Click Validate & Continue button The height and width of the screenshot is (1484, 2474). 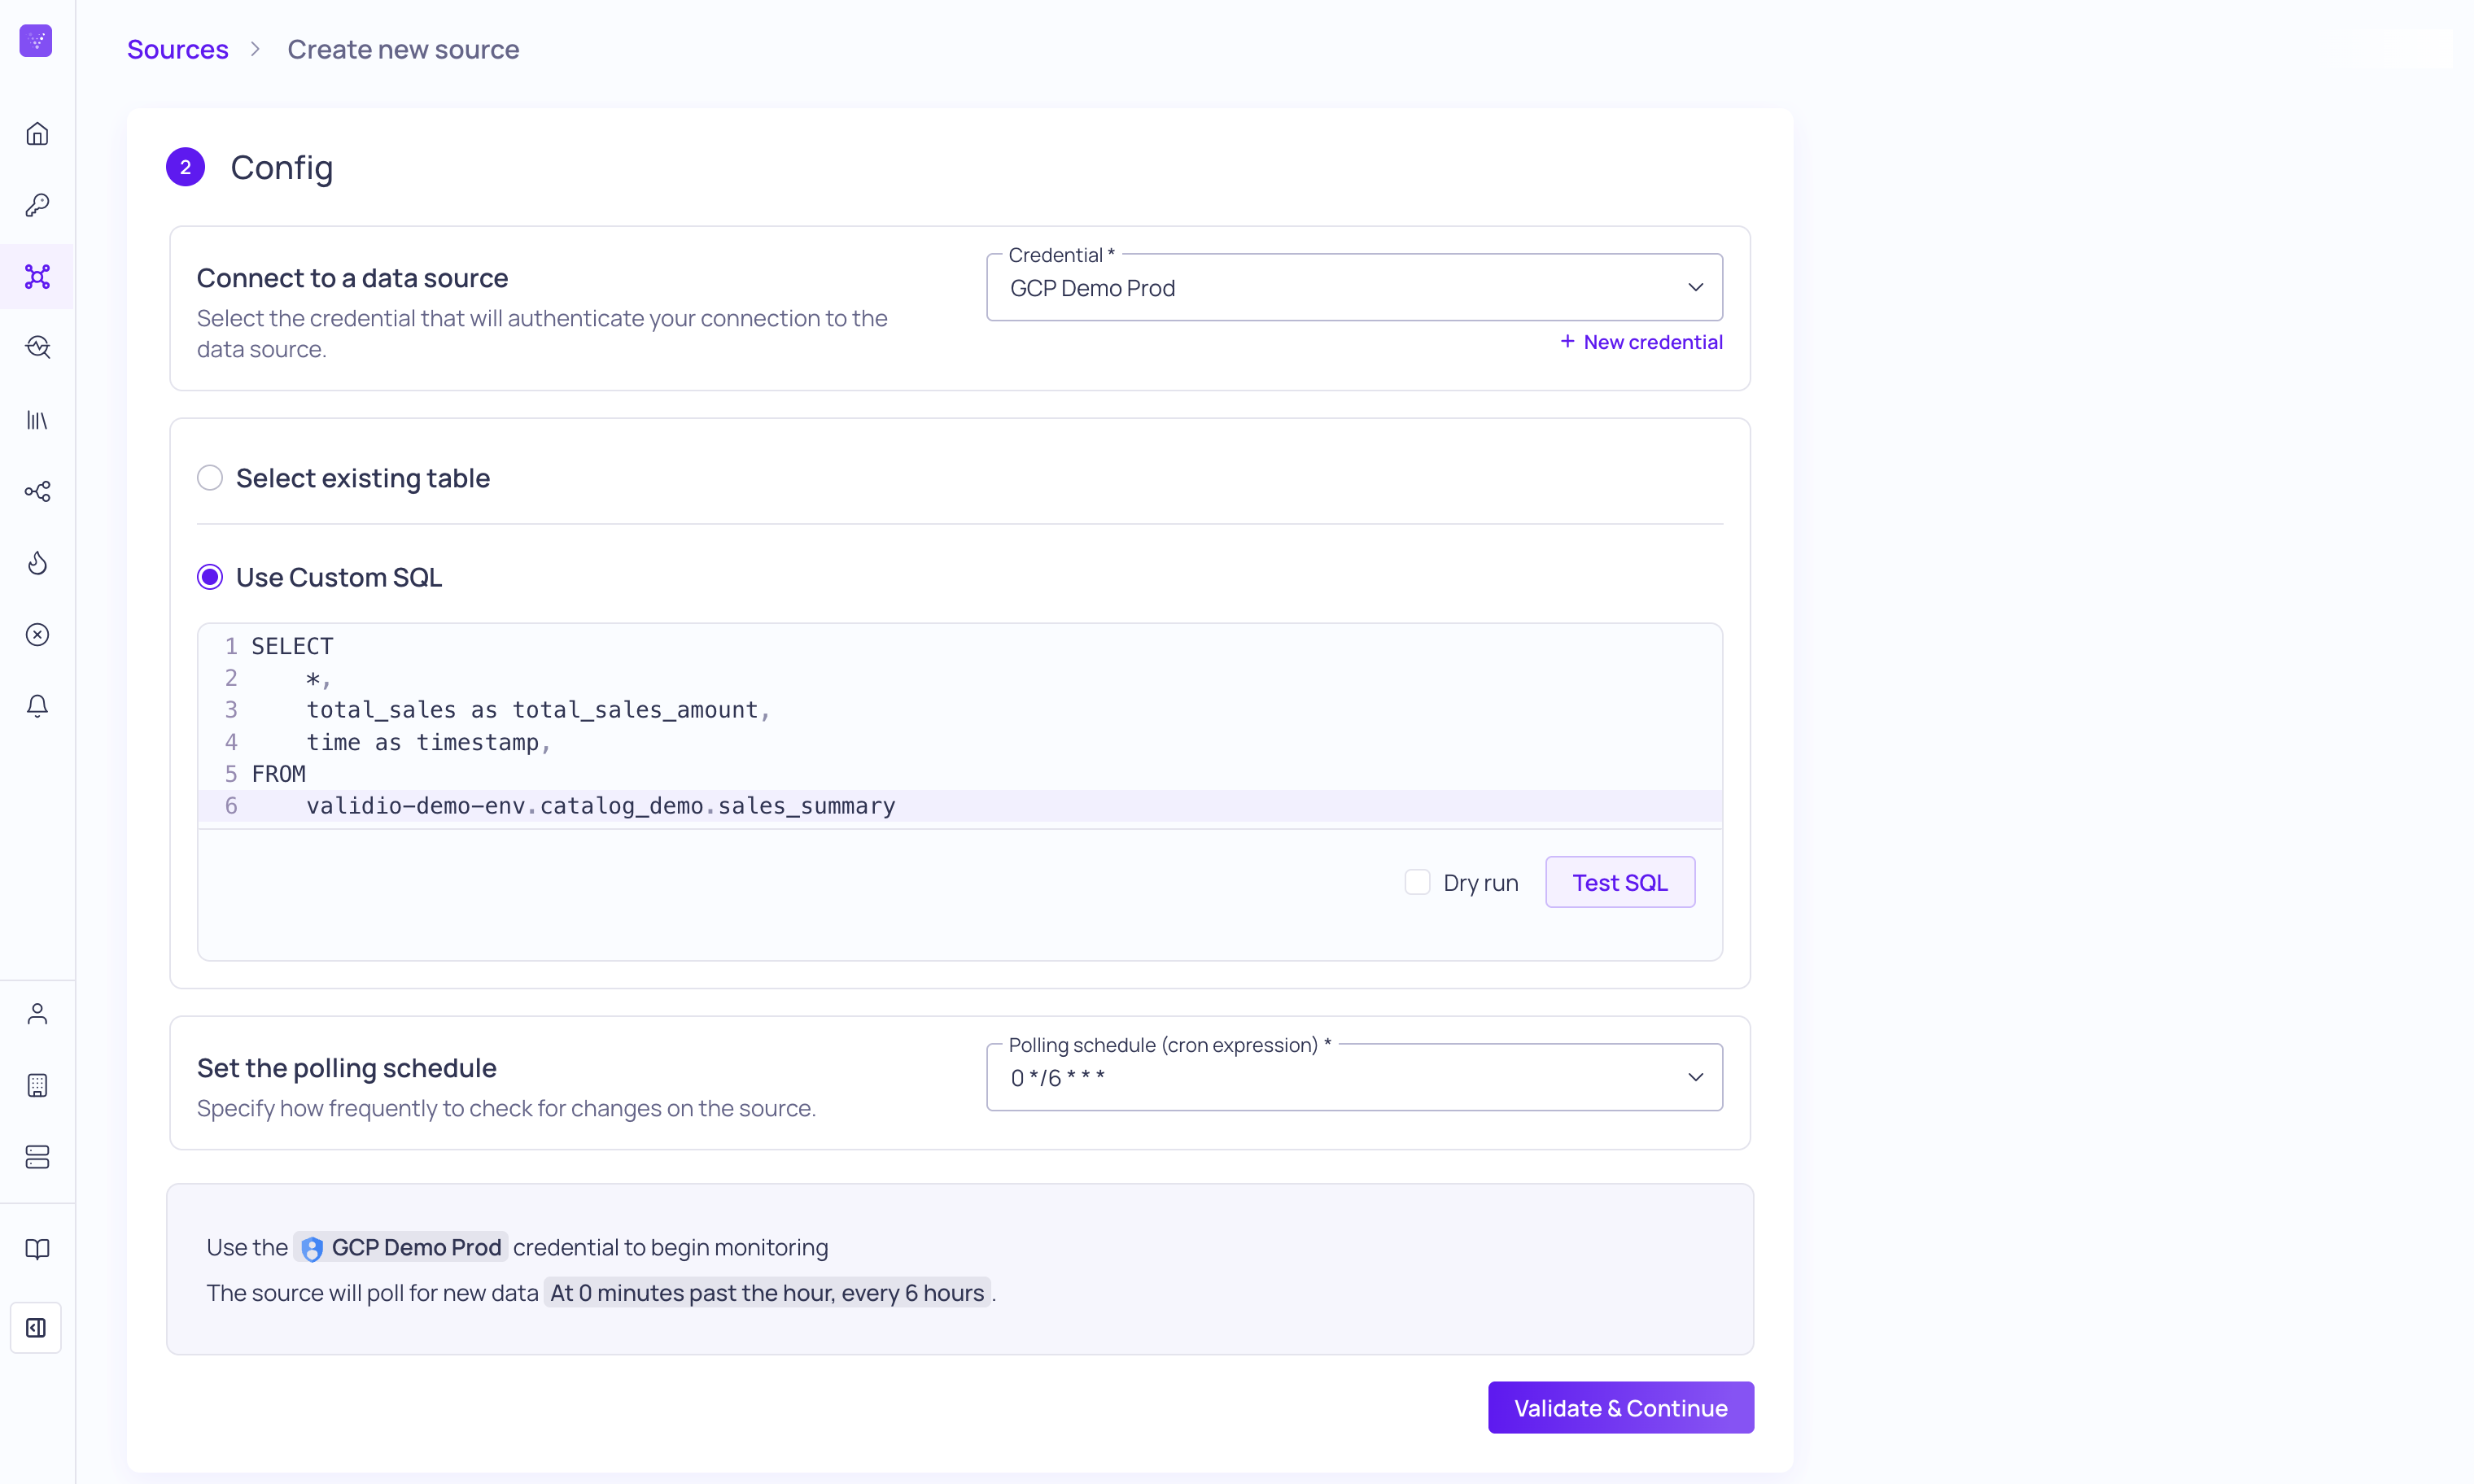coord(1620,1408)
